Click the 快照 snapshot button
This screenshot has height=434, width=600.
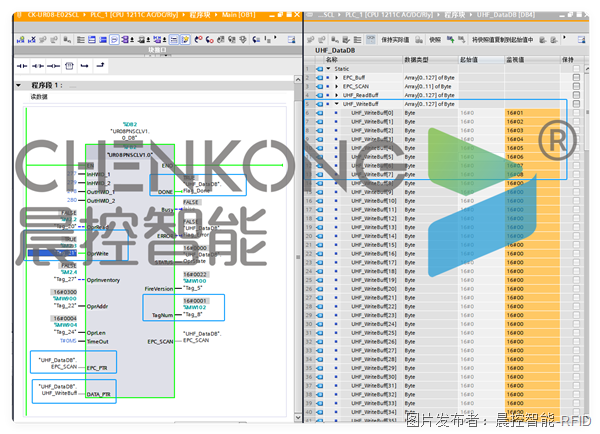point(435,40)
